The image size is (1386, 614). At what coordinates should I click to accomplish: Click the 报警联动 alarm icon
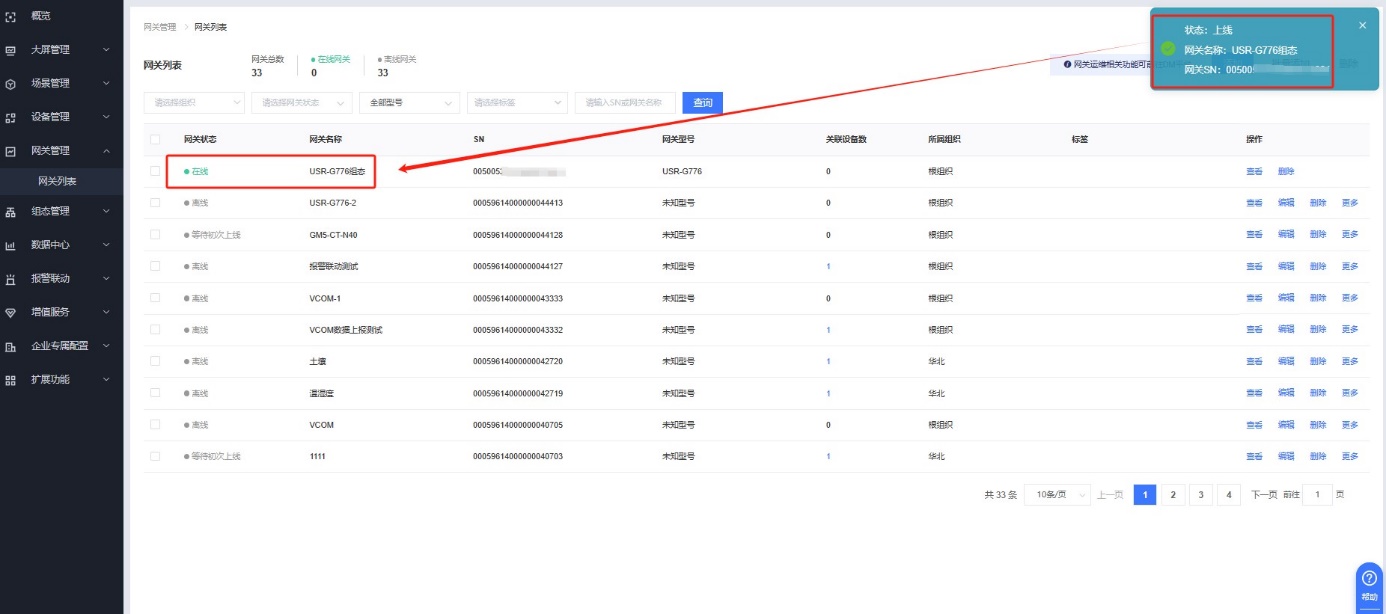(x=11, y=279)
